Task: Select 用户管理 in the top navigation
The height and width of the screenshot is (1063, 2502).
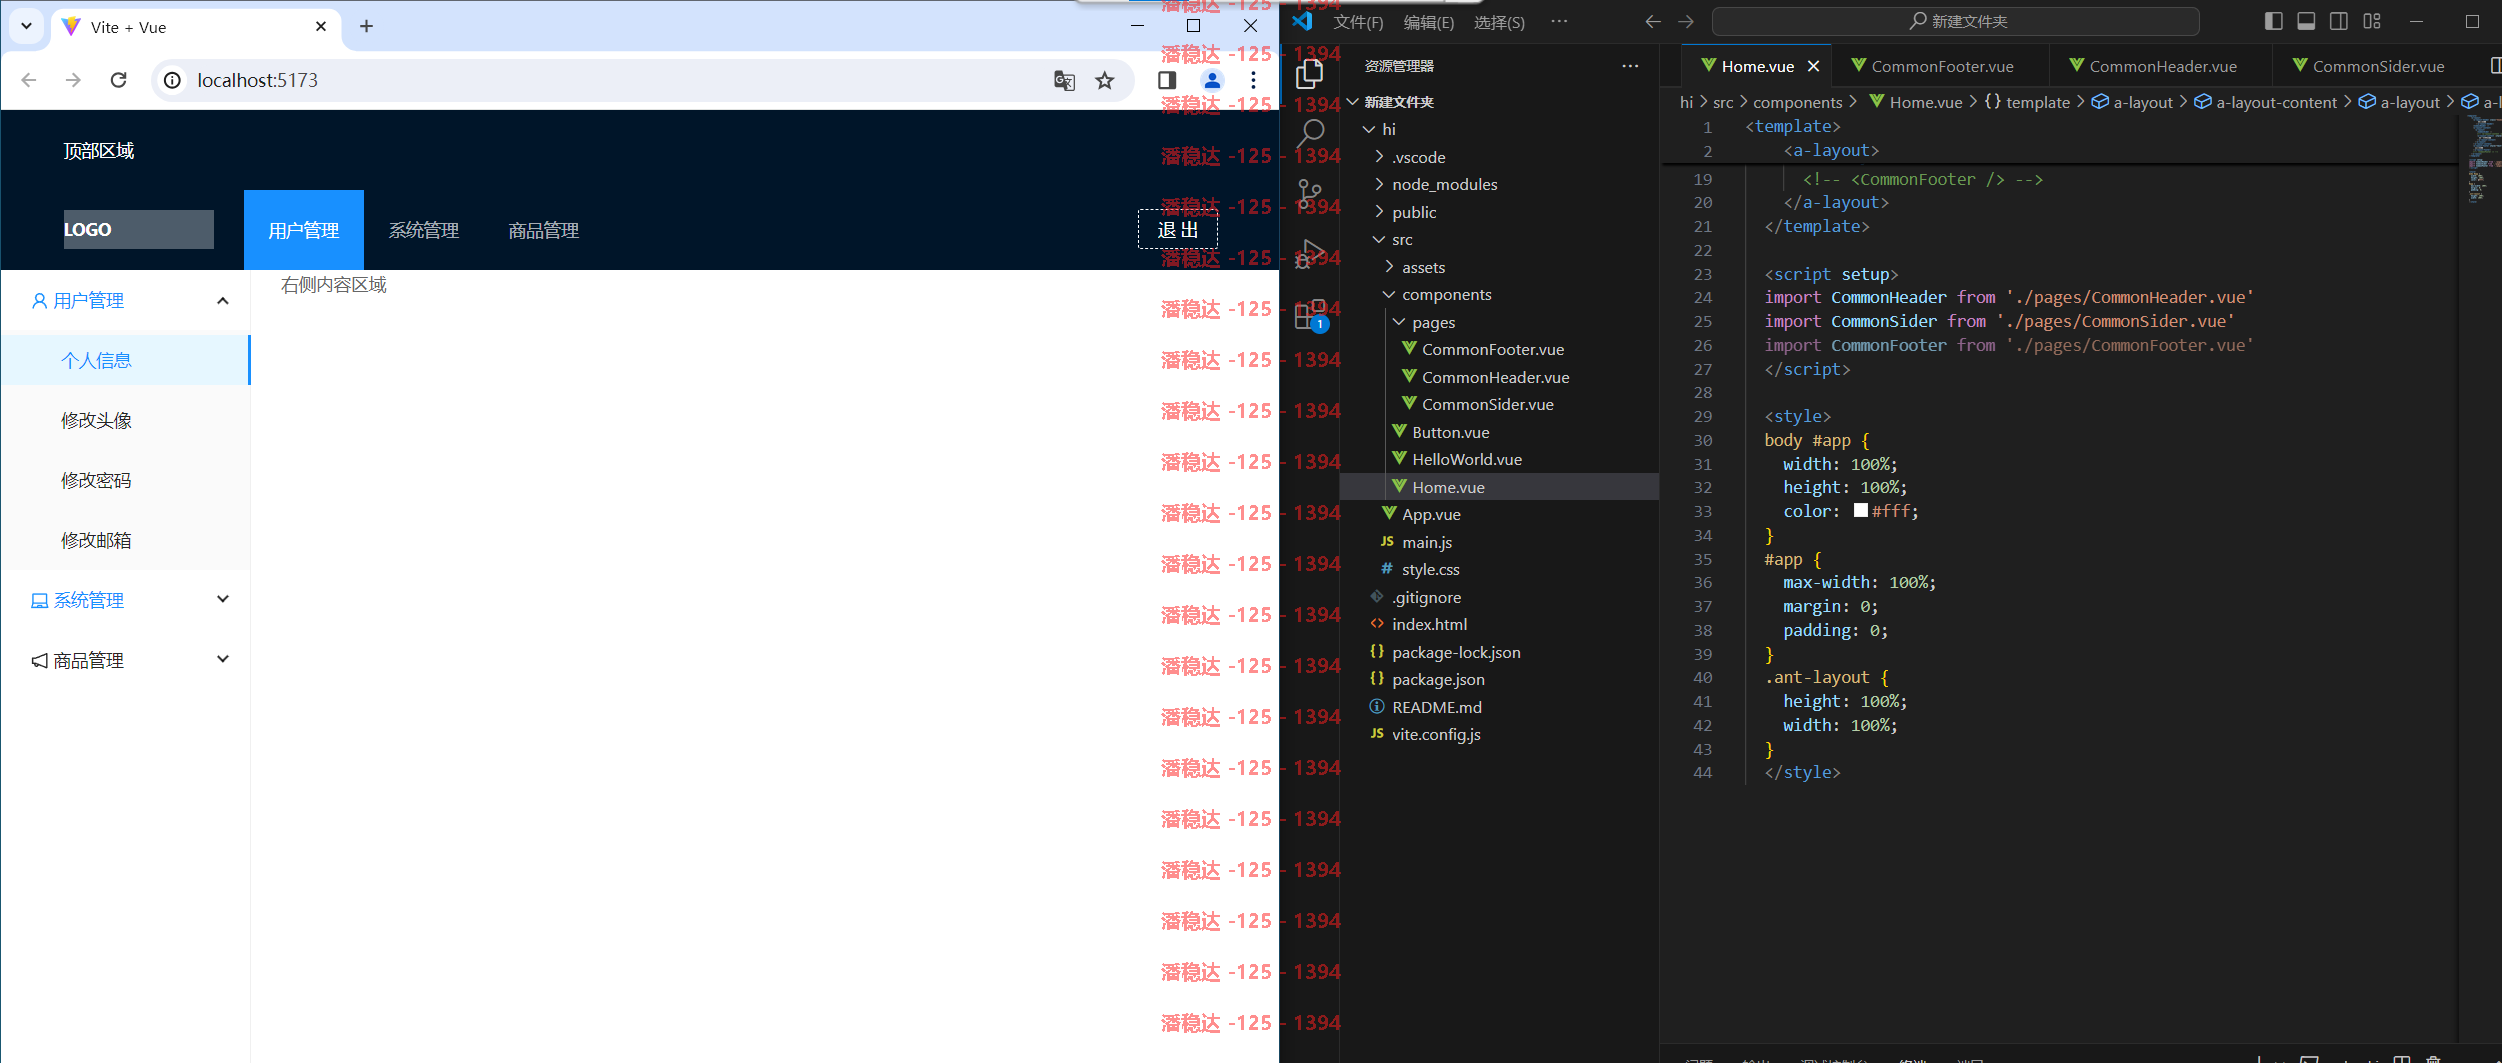Action: point(304,230)
